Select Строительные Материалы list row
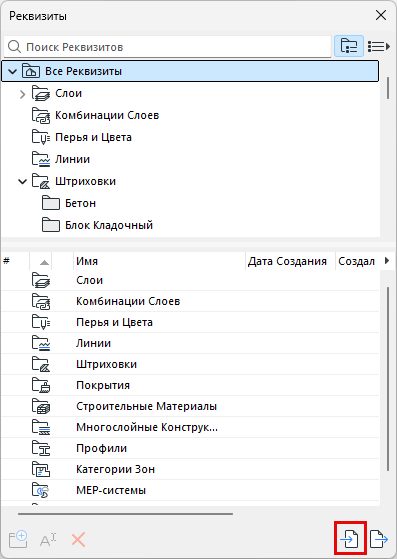Viewport: 397px width, 559px height. (190, 406)
